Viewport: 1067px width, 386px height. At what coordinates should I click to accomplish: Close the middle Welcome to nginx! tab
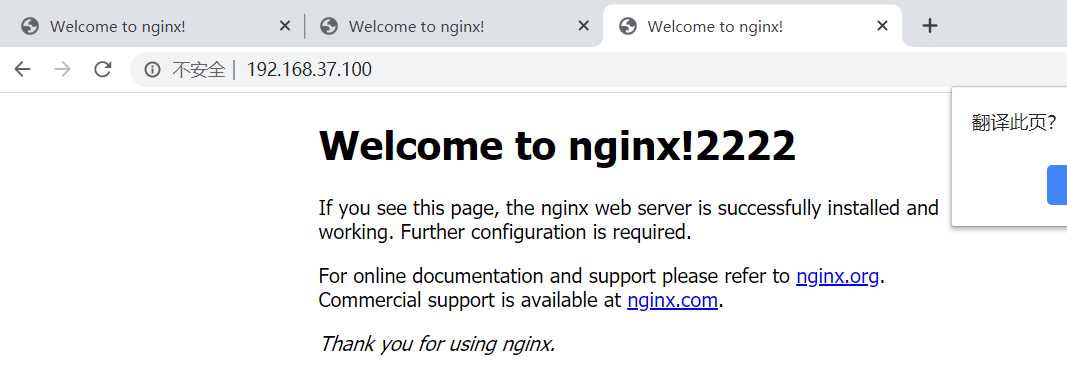coord(583,26)
